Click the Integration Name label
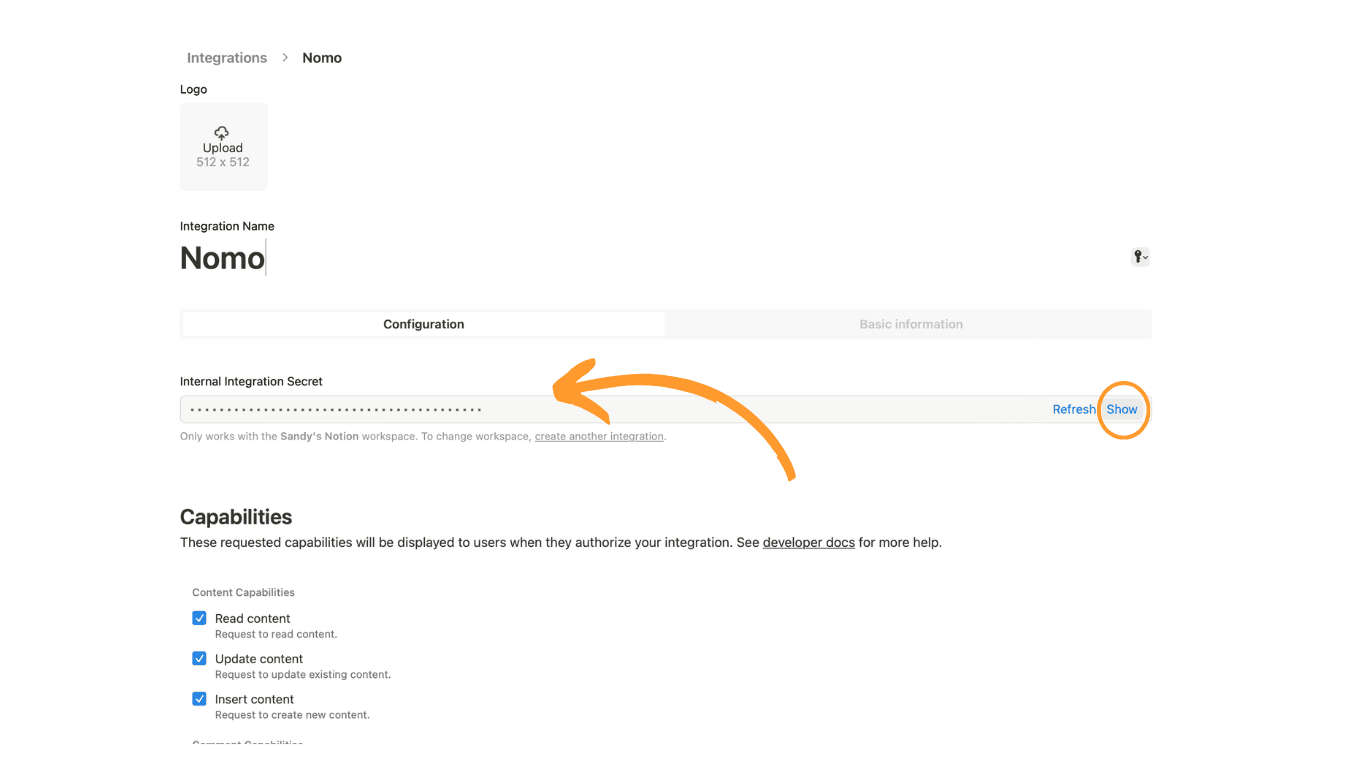 [x=227, y=226]
